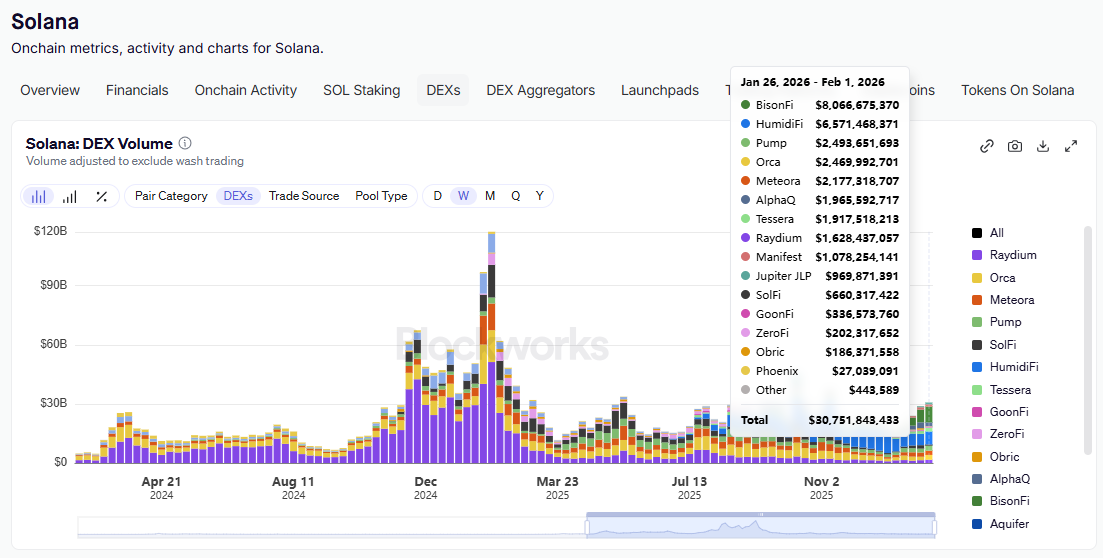Image resolution: width=1103 pixels, height=558 pixels.
Task: Switch to percentage chart view
Action: [x=101, y=196]
